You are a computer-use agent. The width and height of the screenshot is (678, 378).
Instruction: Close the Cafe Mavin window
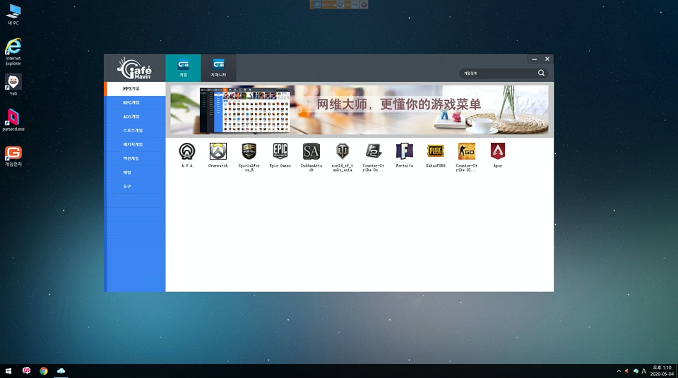point(547,59)
